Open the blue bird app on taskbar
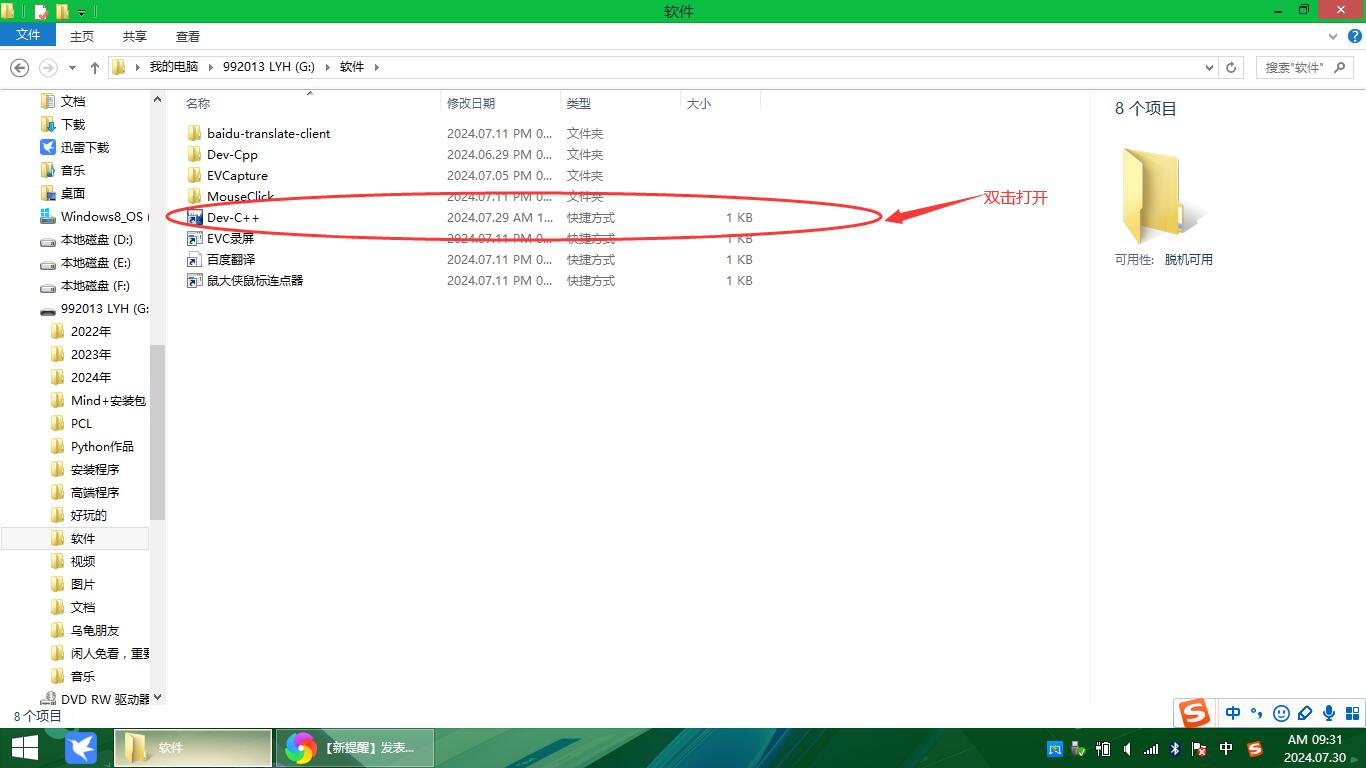This screenshot has width=1366, height=768. (x=81, y=748)
